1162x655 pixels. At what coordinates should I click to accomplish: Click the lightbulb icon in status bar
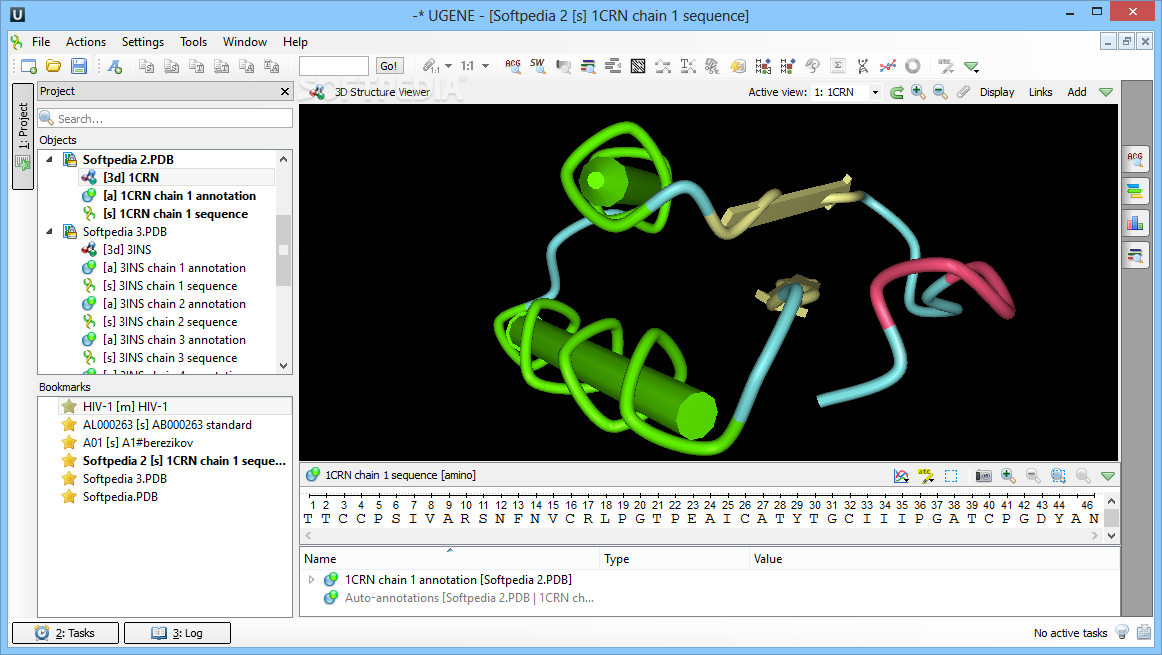tap(1122, 632)
